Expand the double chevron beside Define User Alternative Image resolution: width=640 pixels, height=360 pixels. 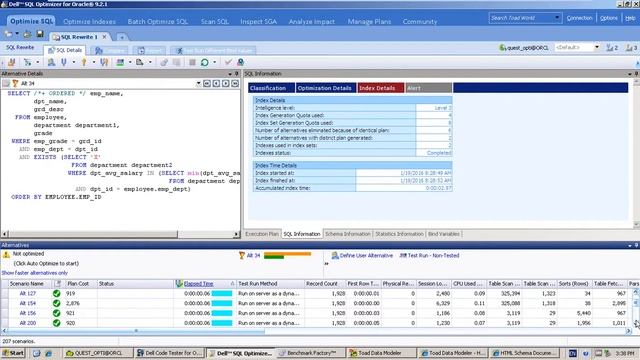326,264
